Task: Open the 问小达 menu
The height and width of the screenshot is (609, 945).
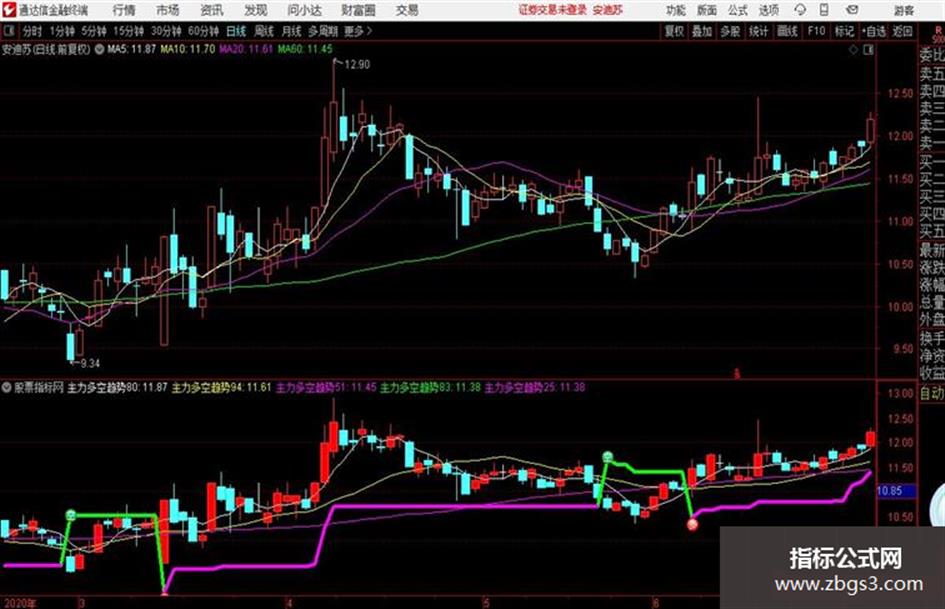Action: click(304, 10)
